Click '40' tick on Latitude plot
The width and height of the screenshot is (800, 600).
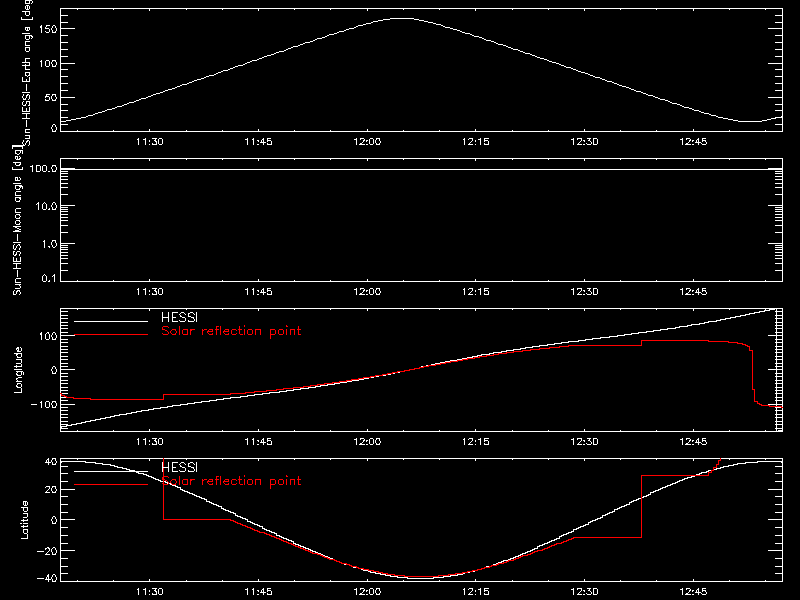point(51,462)
